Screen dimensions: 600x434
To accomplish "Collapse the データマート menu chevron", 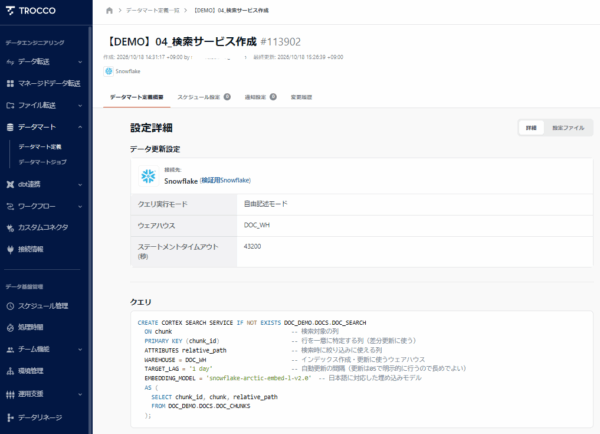I will (x=80, y=127).
